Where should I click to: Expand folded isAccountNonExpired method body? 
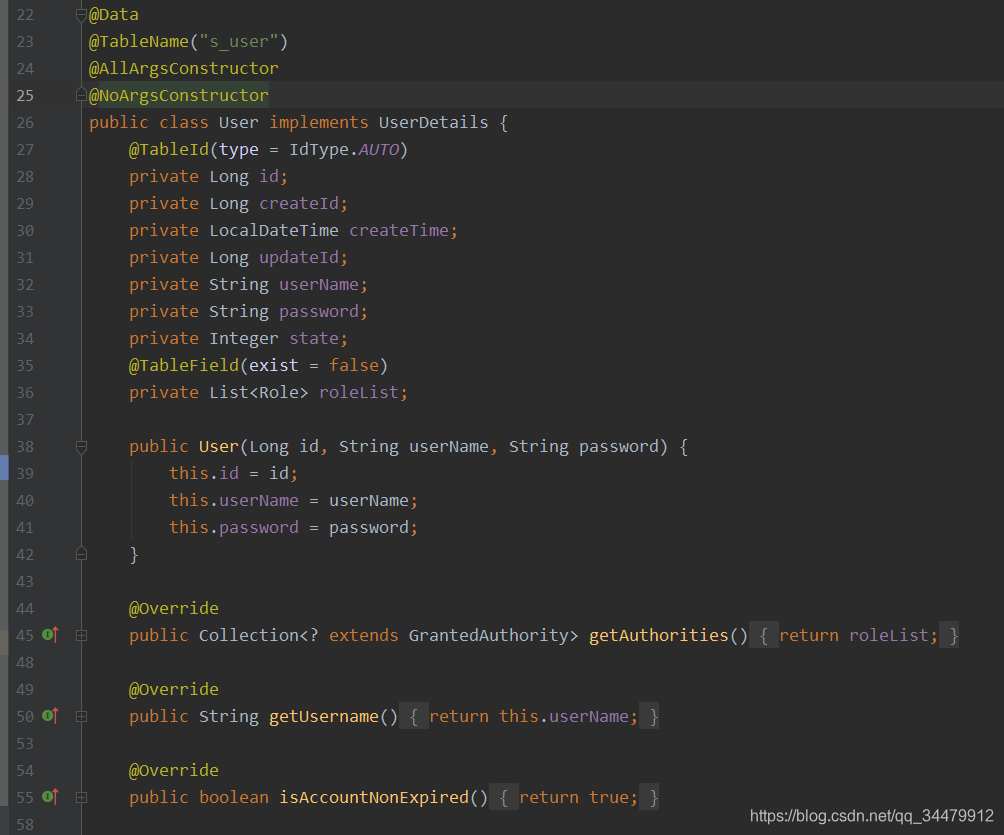(81, 797)
